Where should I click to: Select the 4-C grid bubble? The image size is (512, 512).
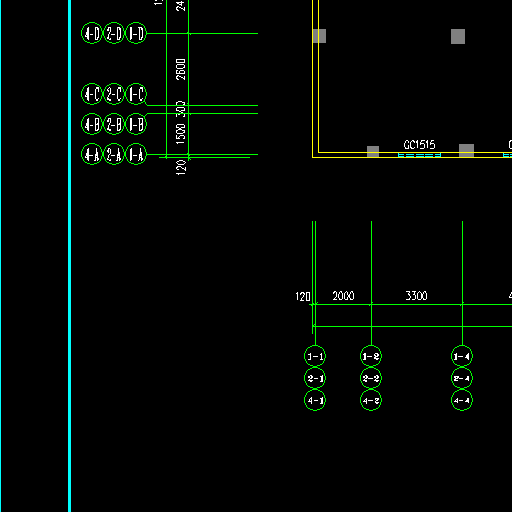coord(92,94)
